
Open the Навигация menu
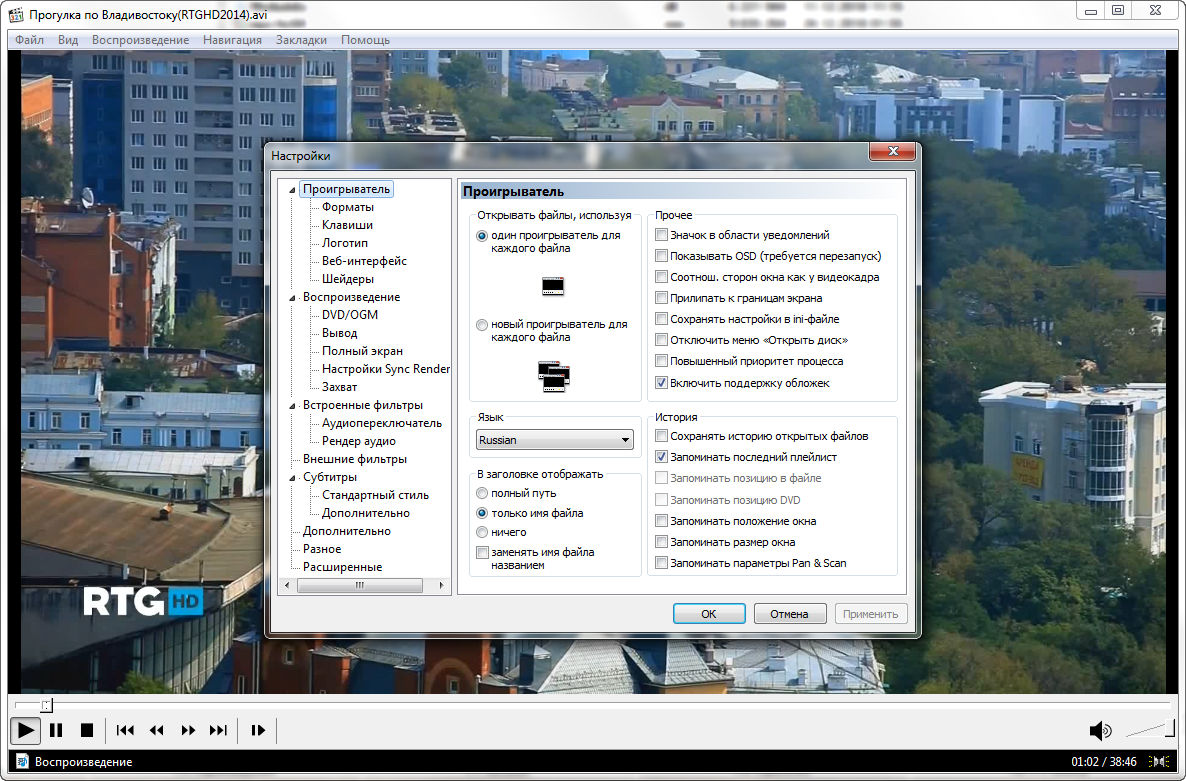232,40
